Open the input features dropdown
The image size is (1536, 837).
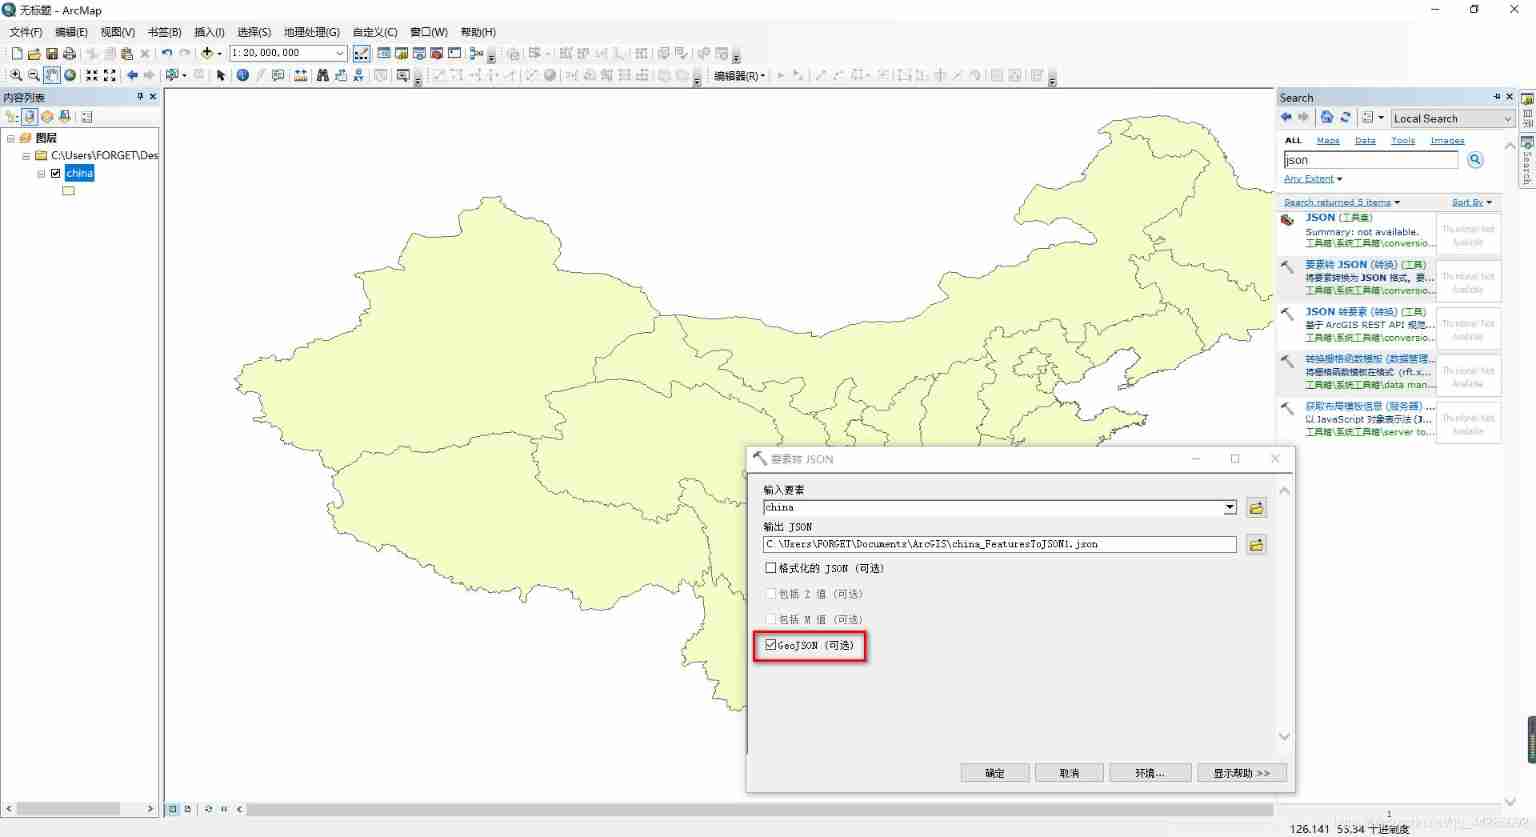point(1230,508)
